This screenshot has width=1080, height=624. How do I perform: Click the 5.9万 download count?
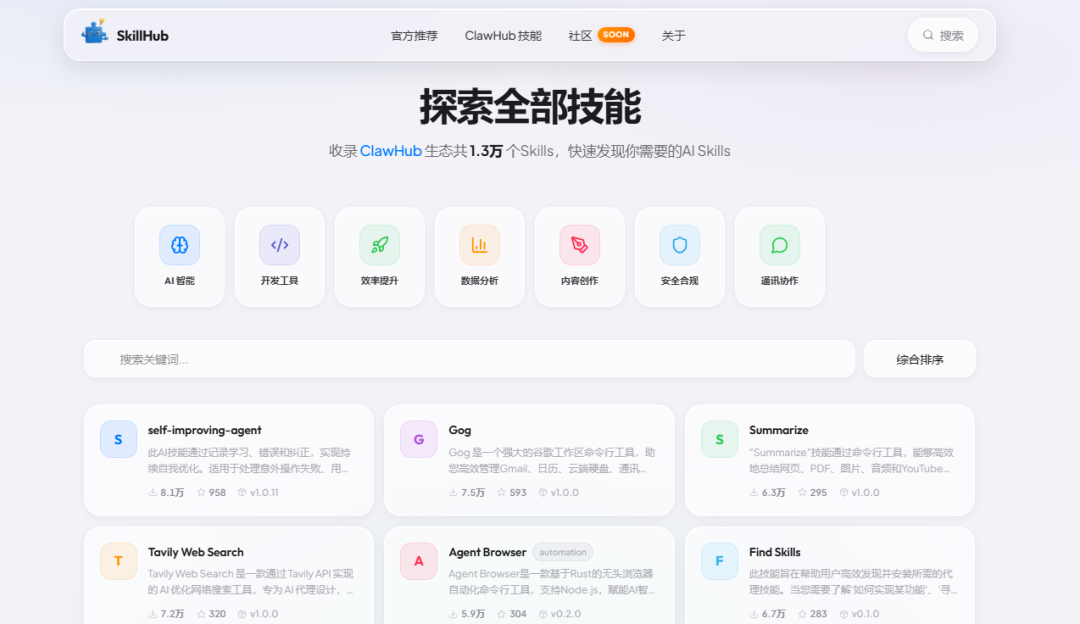click(473, 614)
